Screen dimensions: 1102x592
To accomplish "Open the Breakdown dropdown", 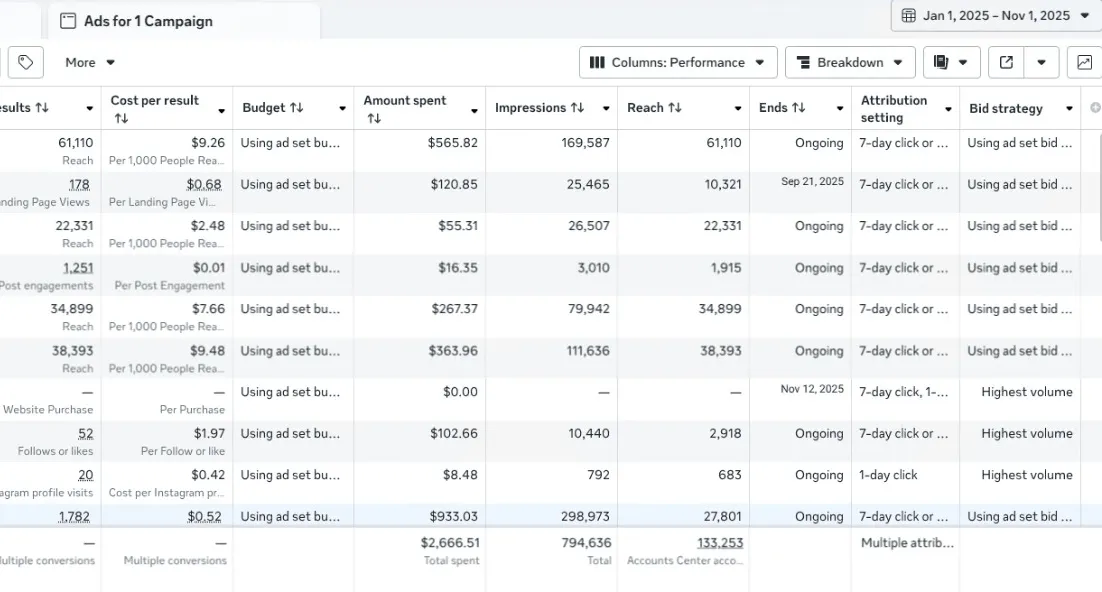I will [x=850, y=63].
